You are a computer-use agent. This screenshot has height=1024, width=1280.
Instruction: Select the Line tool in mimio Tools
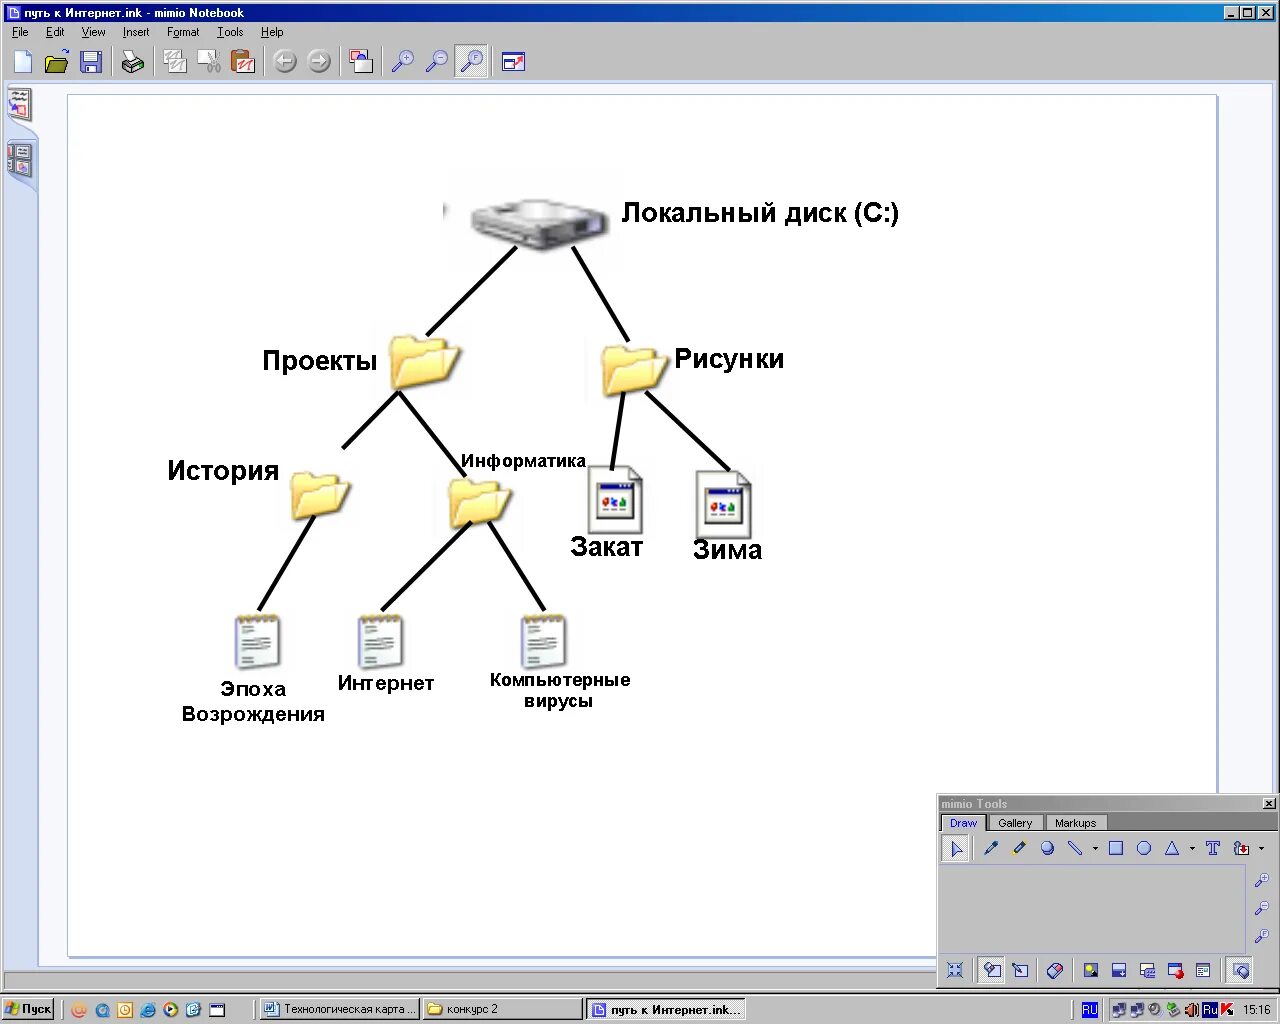pyautogui.click(x=1075, y=848)
